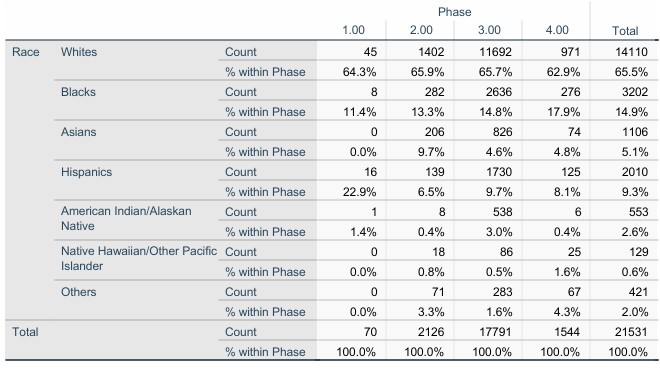The width and height of the screenshot is (660, 372).
Task: Click the Phase 4.00 column header
Action: pyautogui.click(x=557, y=30)
